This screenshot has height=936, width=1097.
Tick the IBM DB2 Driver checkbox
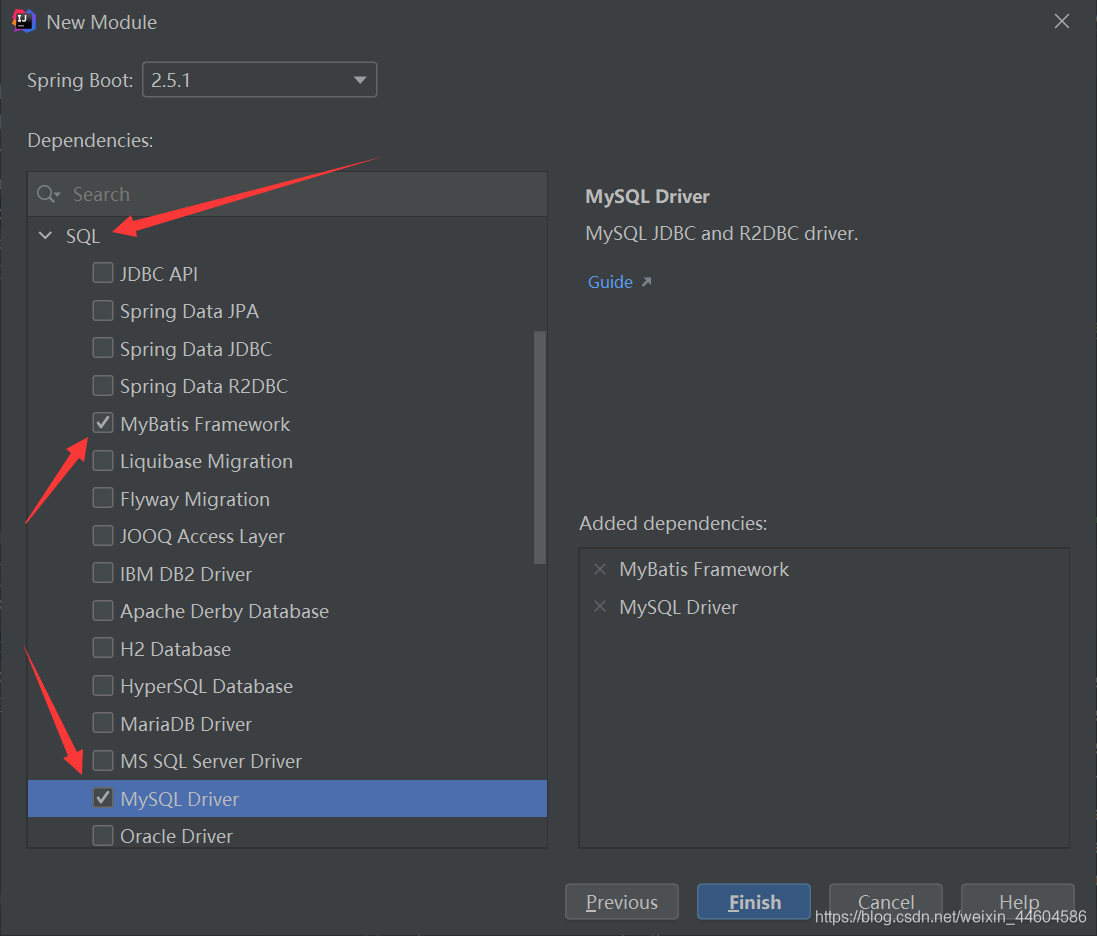pos(103,573)
